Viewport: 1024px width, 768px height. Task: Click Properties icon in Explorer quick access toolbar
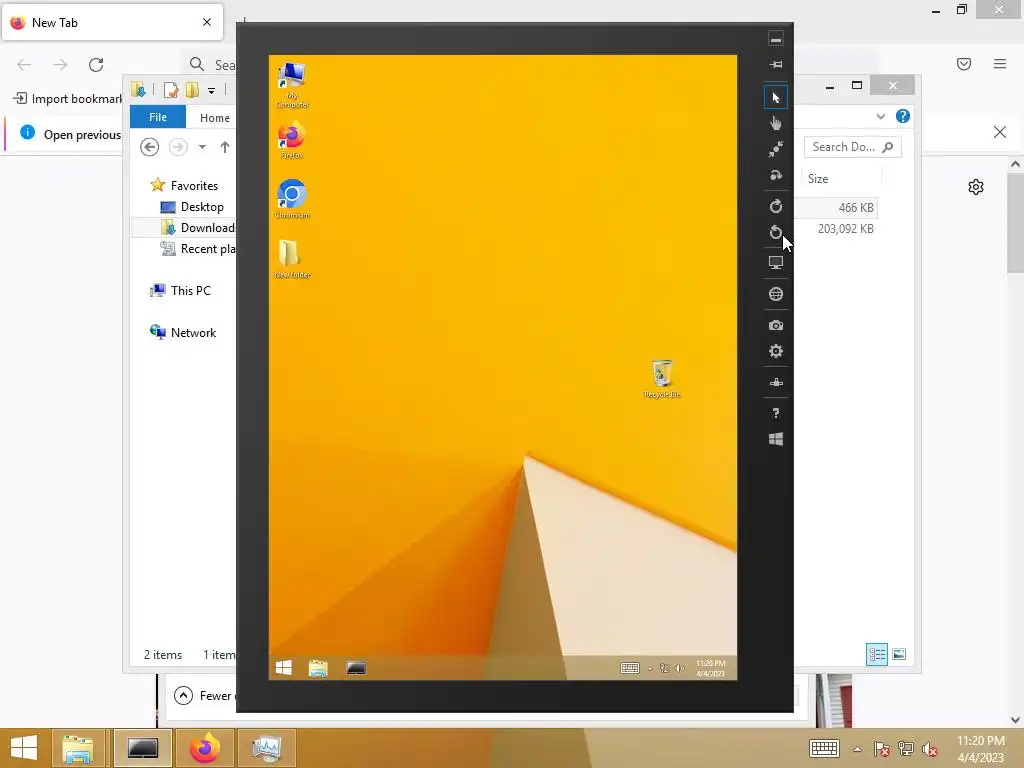click(x=170, y=90)
